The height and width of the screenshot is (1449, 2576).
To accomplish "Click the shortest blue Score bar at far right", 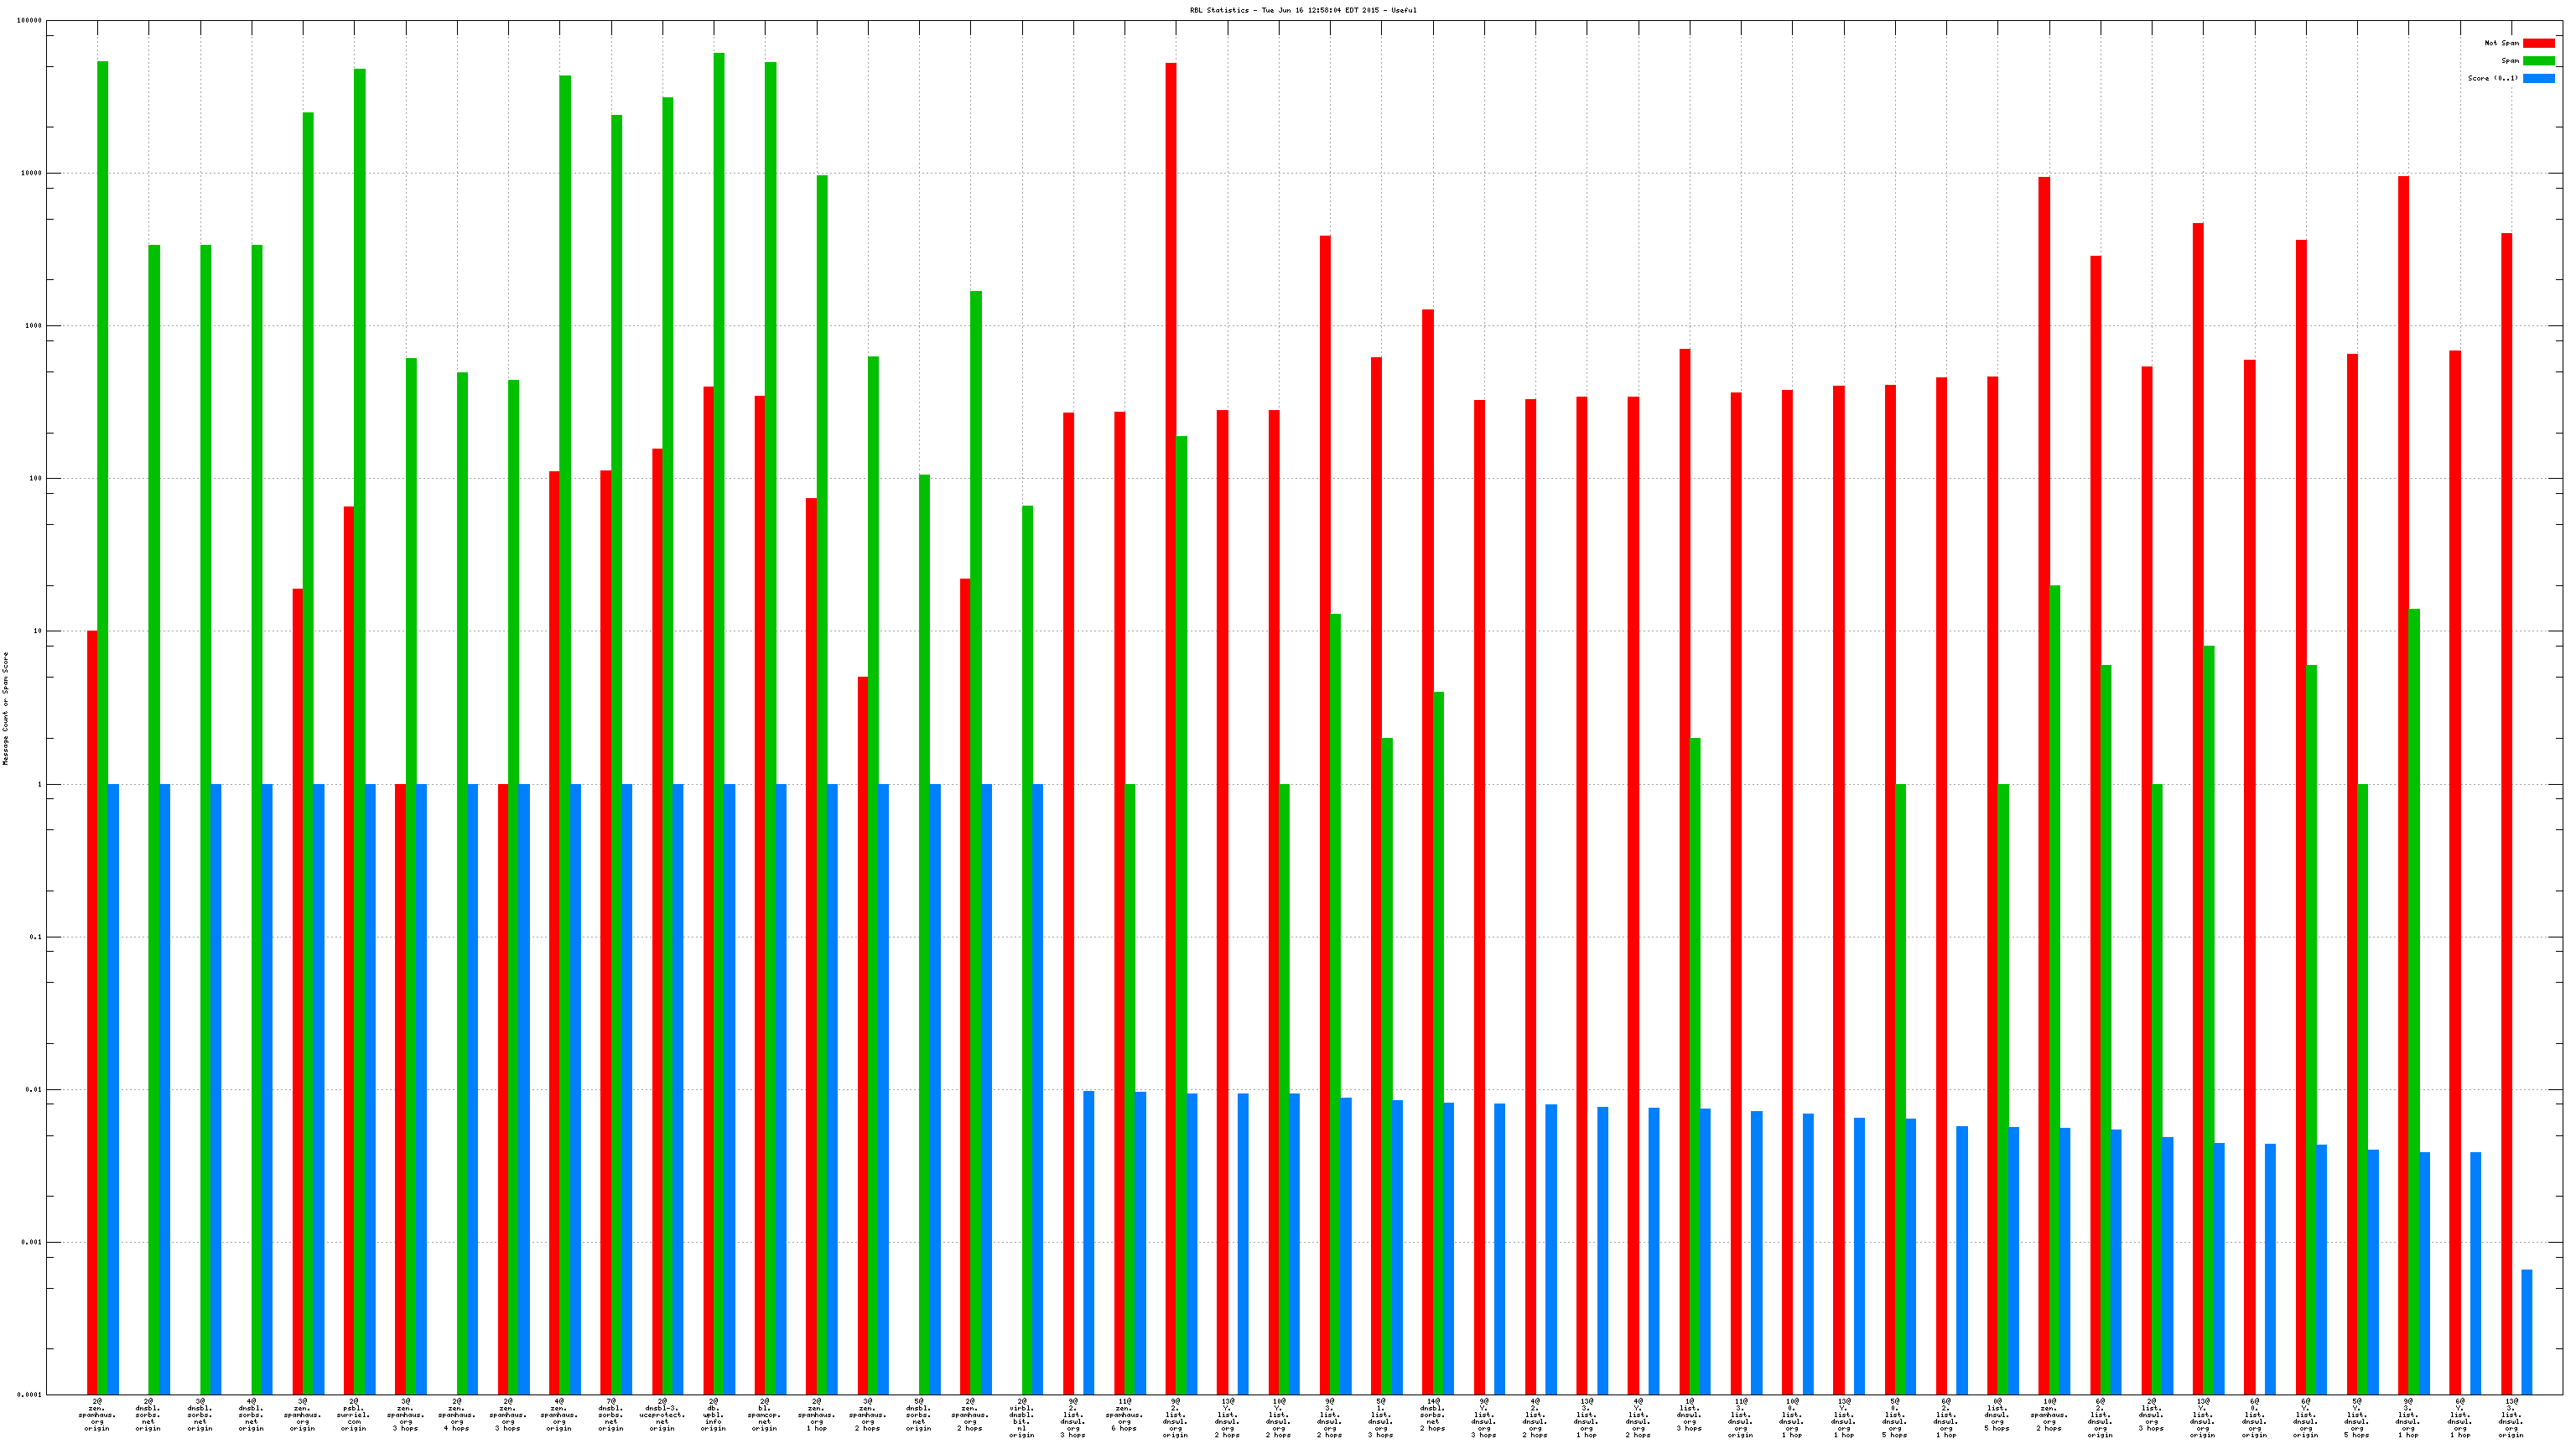I will (2526, 1332).
